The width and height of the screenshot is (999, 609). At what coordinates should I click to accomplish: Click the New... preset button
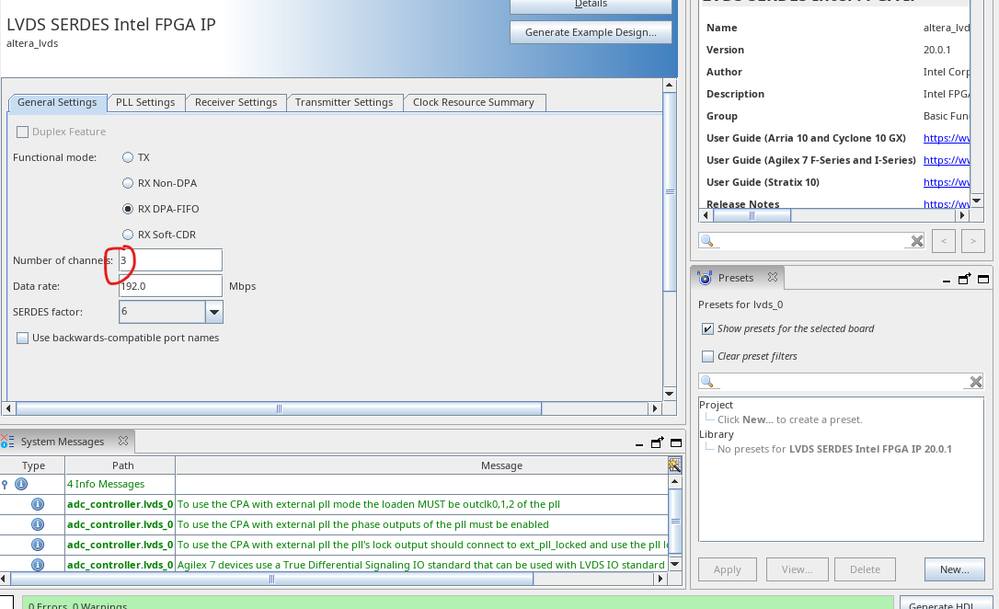954,570
